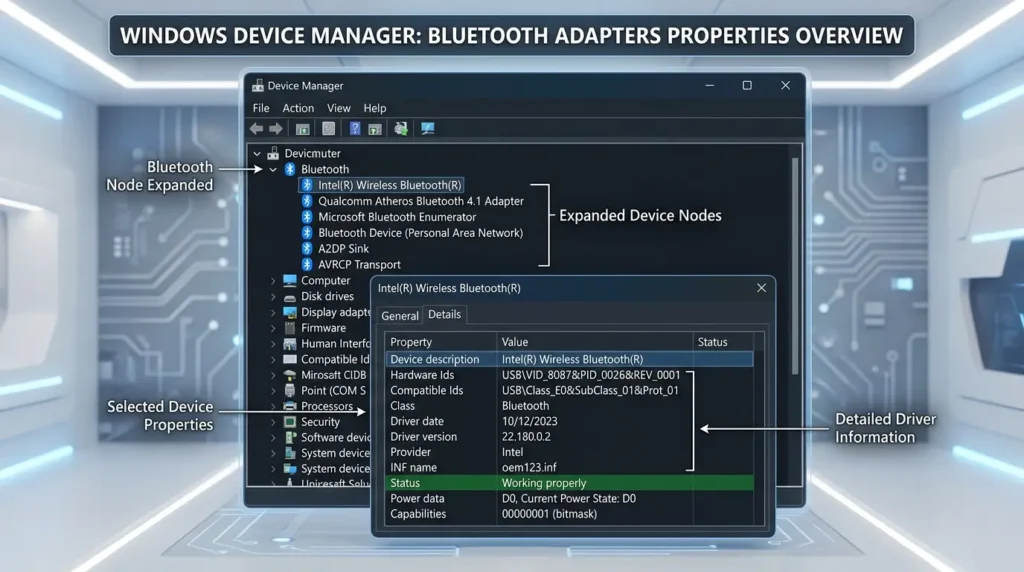
Task: Click the Device Manager title bar icon
Action: tap(258, 86)
